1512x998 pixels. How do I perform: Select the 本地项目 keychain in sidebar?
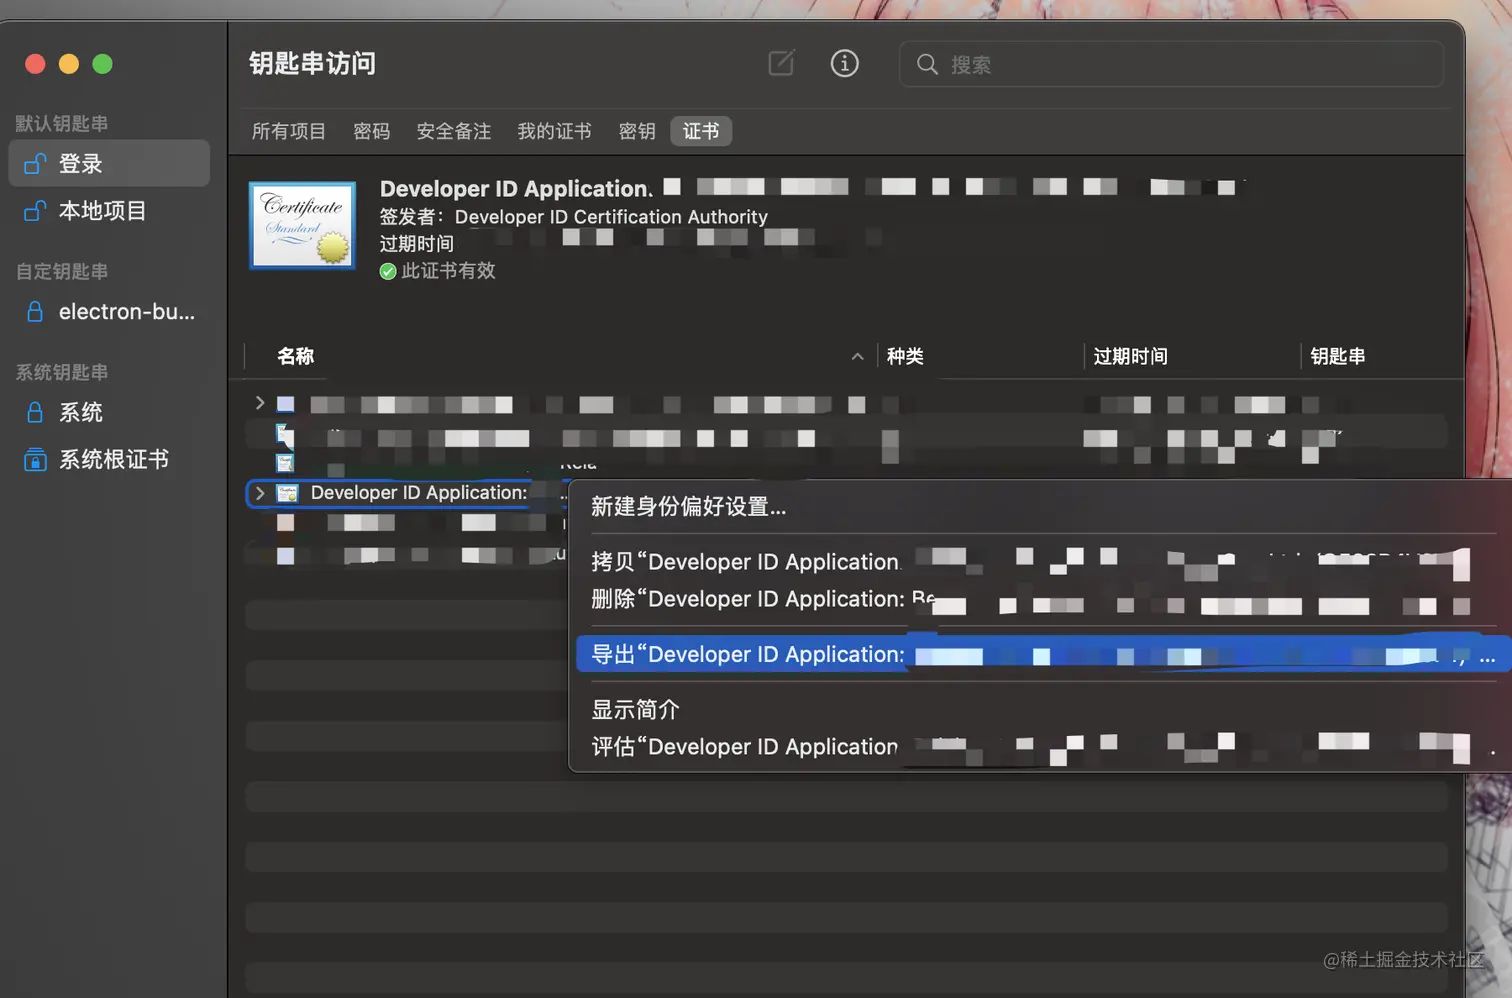pos(109,210)
